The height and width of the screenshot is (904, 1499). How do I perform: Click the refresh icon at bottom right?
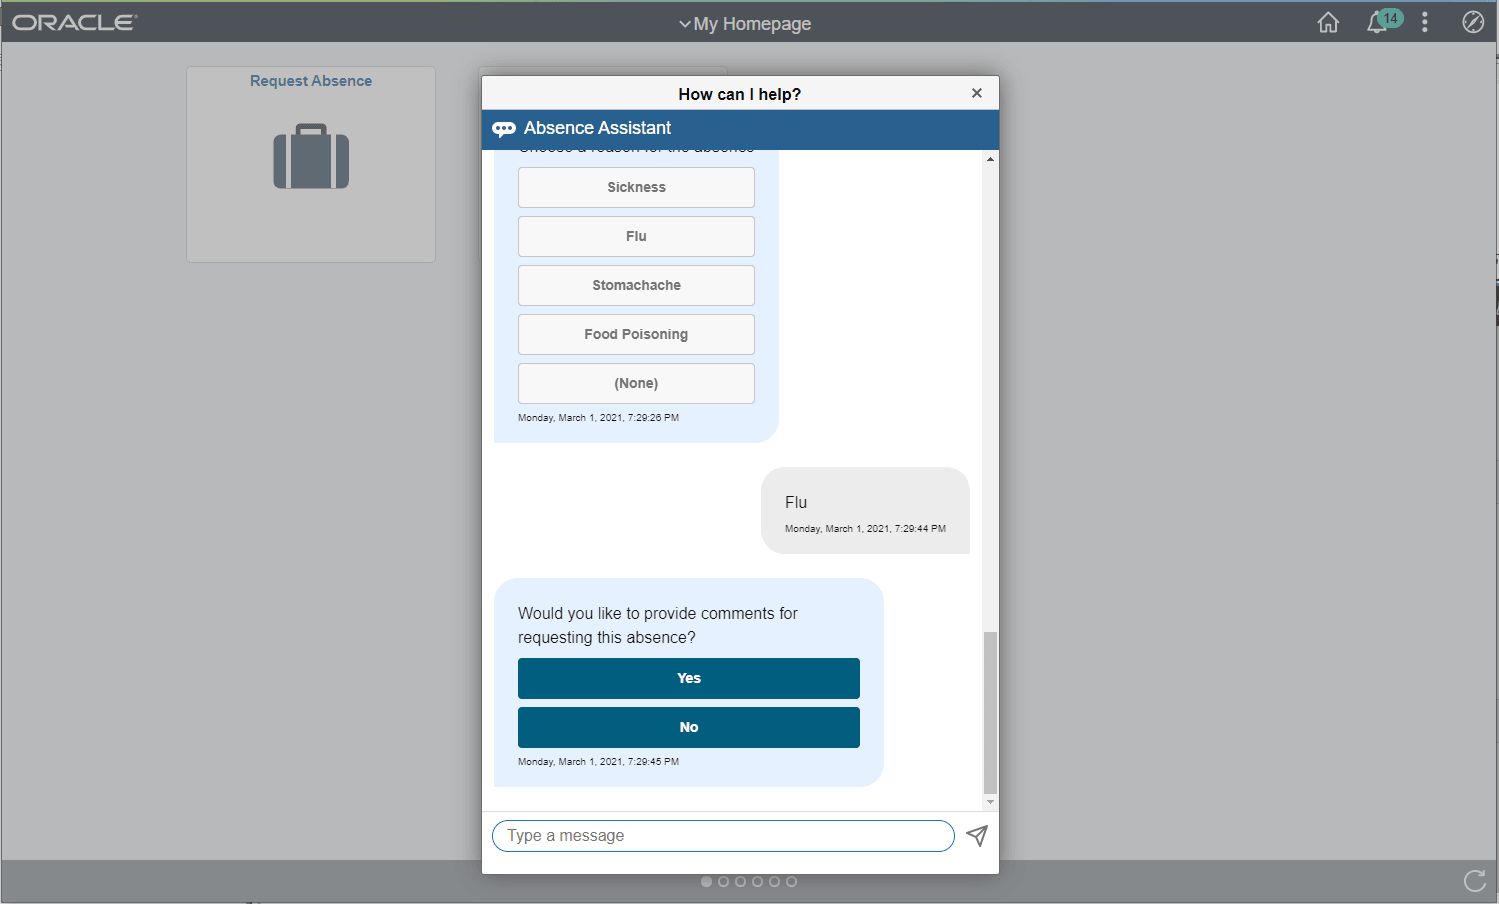pyautogui.click(x=1474, y=881)
